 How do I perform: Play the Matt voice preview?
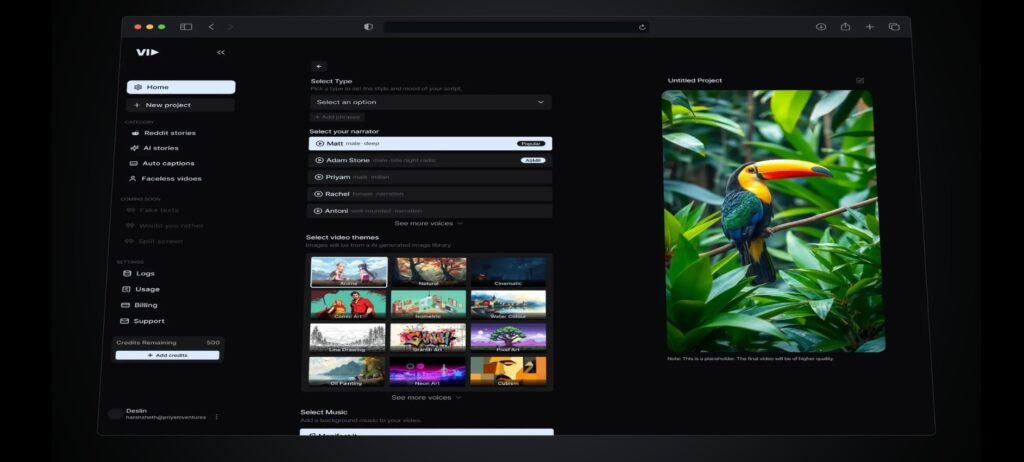[319, 143]
